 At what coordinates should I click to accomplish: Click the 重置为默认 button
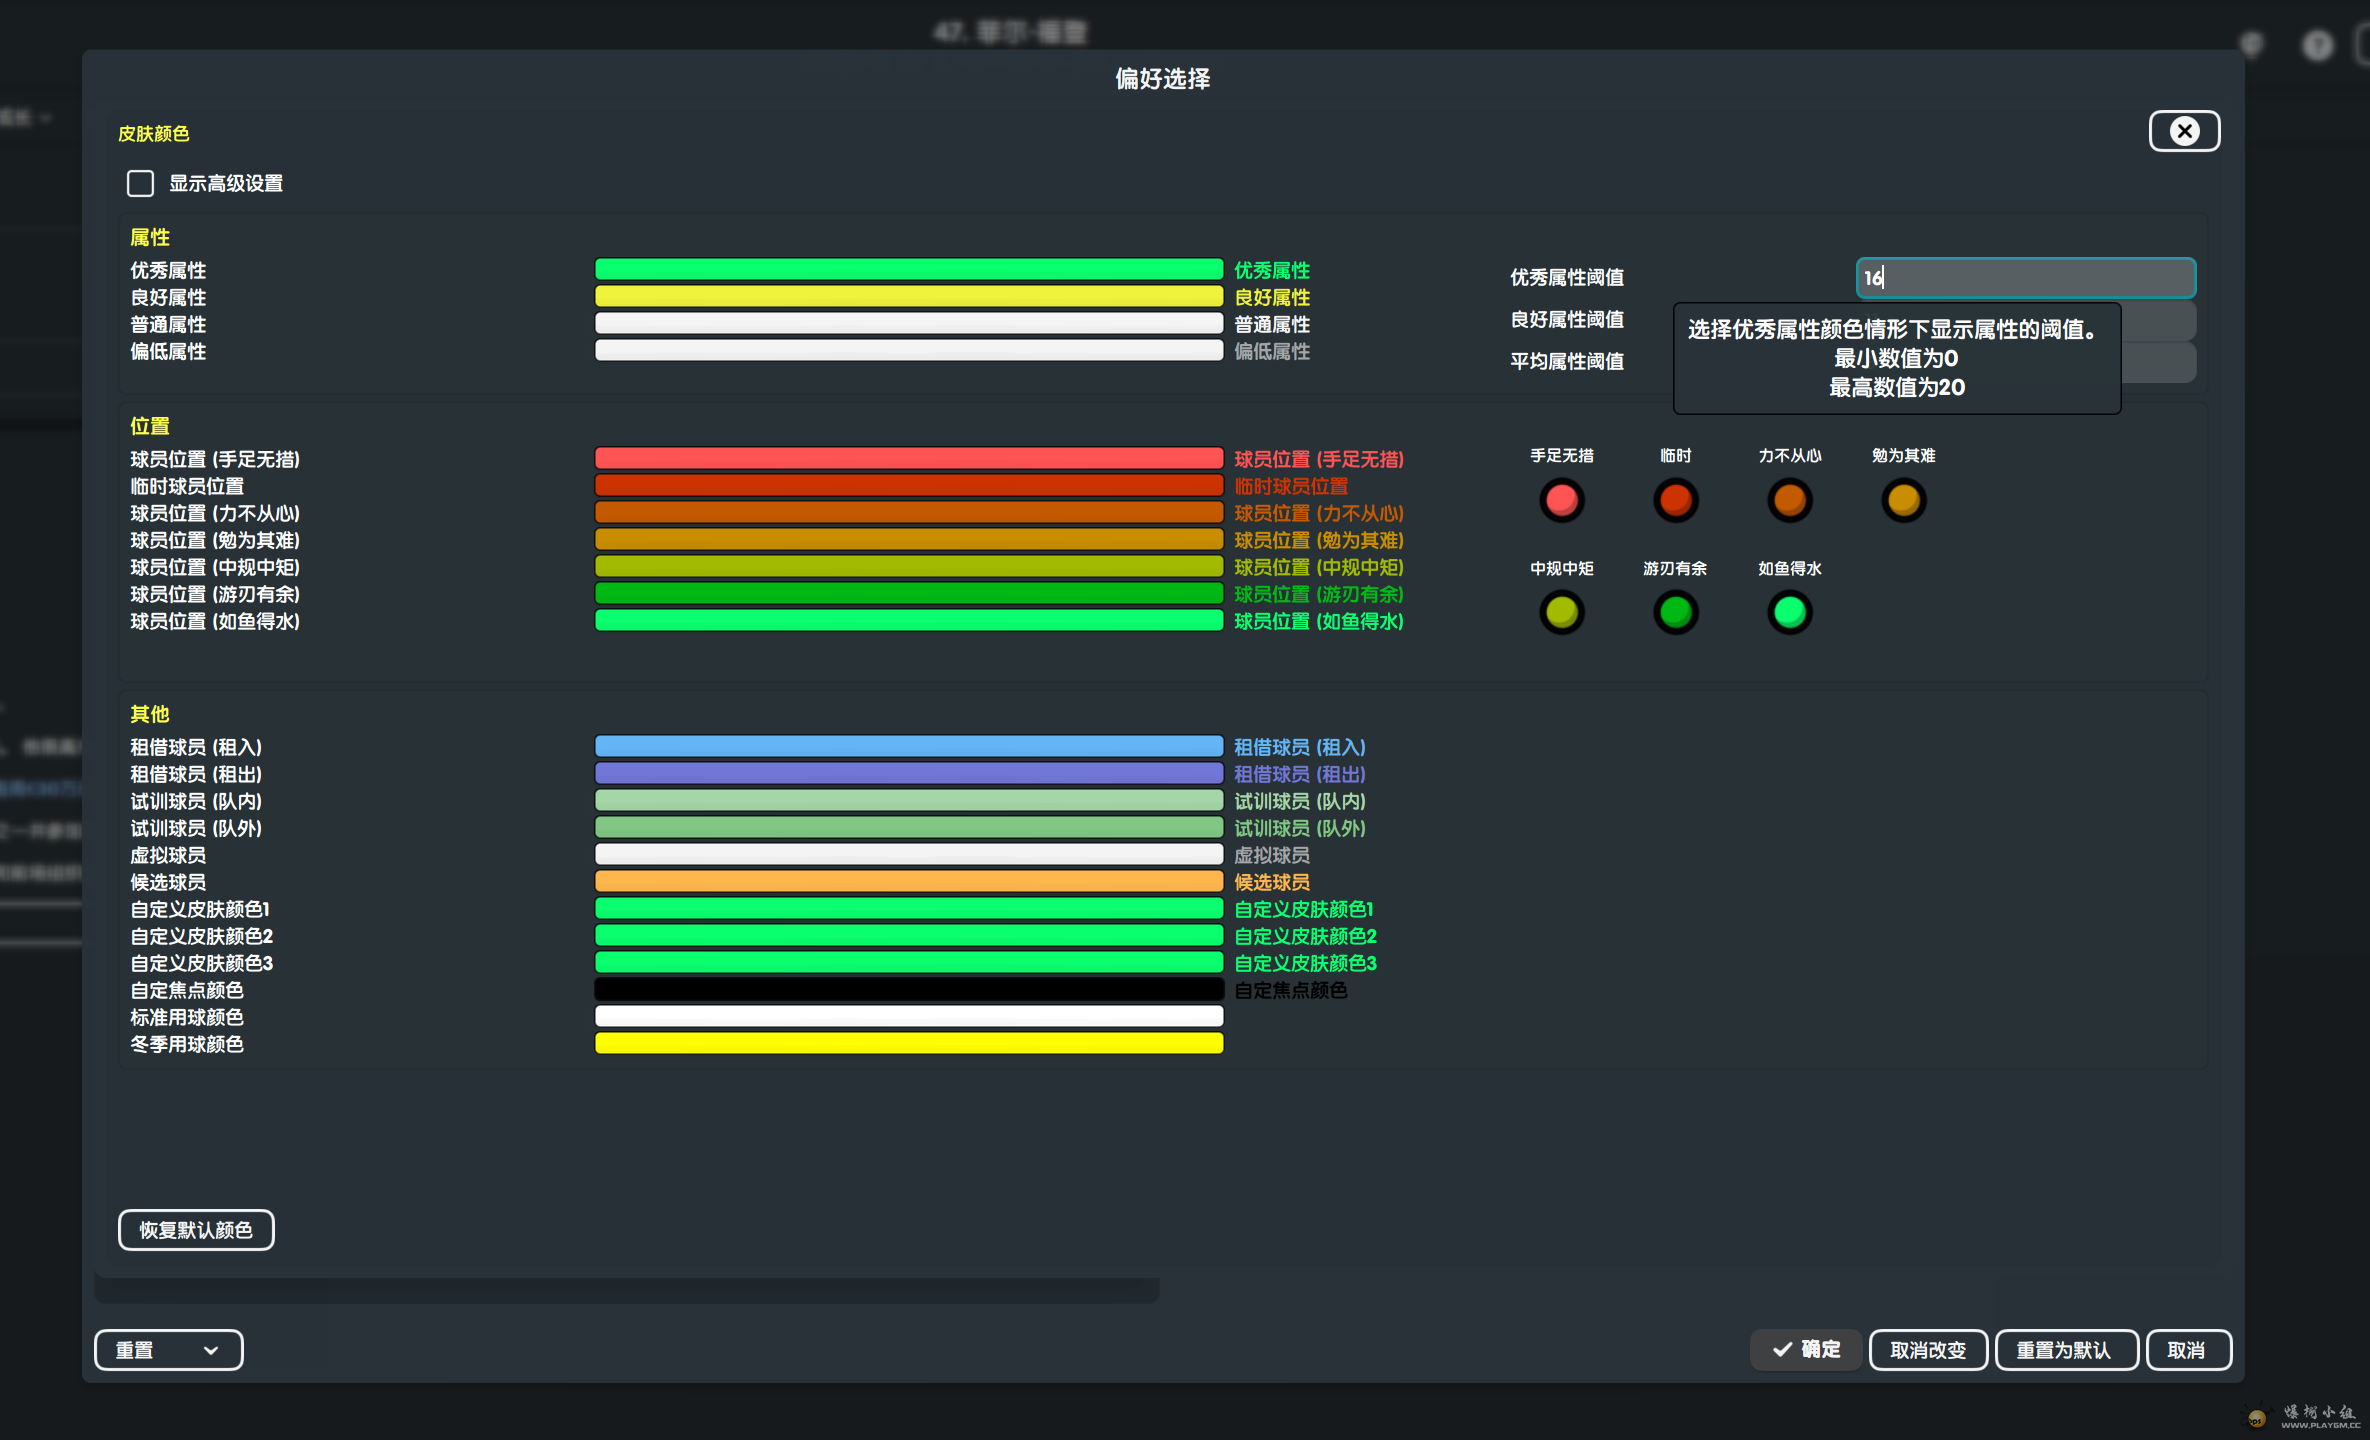tap(2066, 1350)
